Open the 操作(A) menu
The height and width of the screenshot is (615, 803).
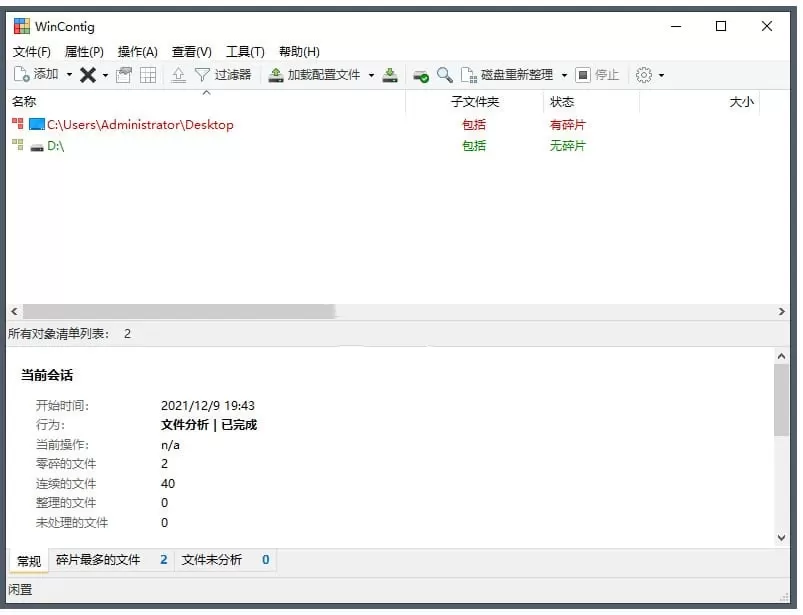click(137, 52)
